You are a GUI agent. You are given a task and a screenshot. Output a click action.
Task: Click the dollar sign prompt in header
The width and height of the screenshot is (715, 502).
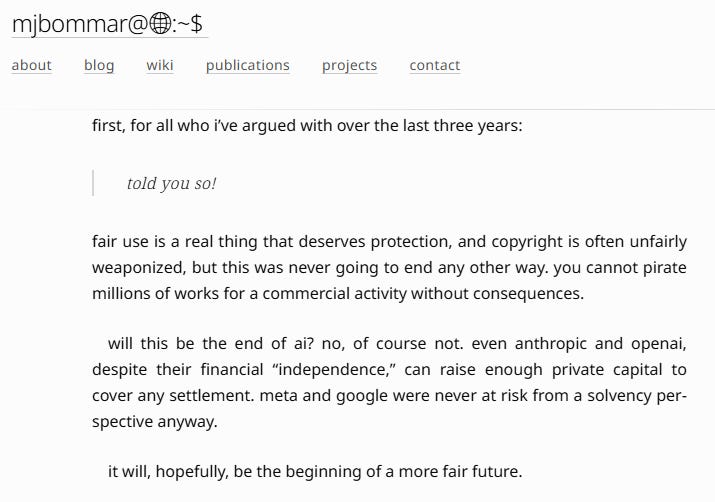coord(197,24)
